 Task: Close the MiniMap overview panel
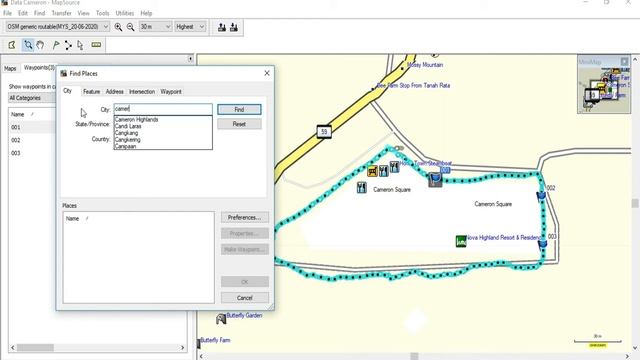(624, 62)
